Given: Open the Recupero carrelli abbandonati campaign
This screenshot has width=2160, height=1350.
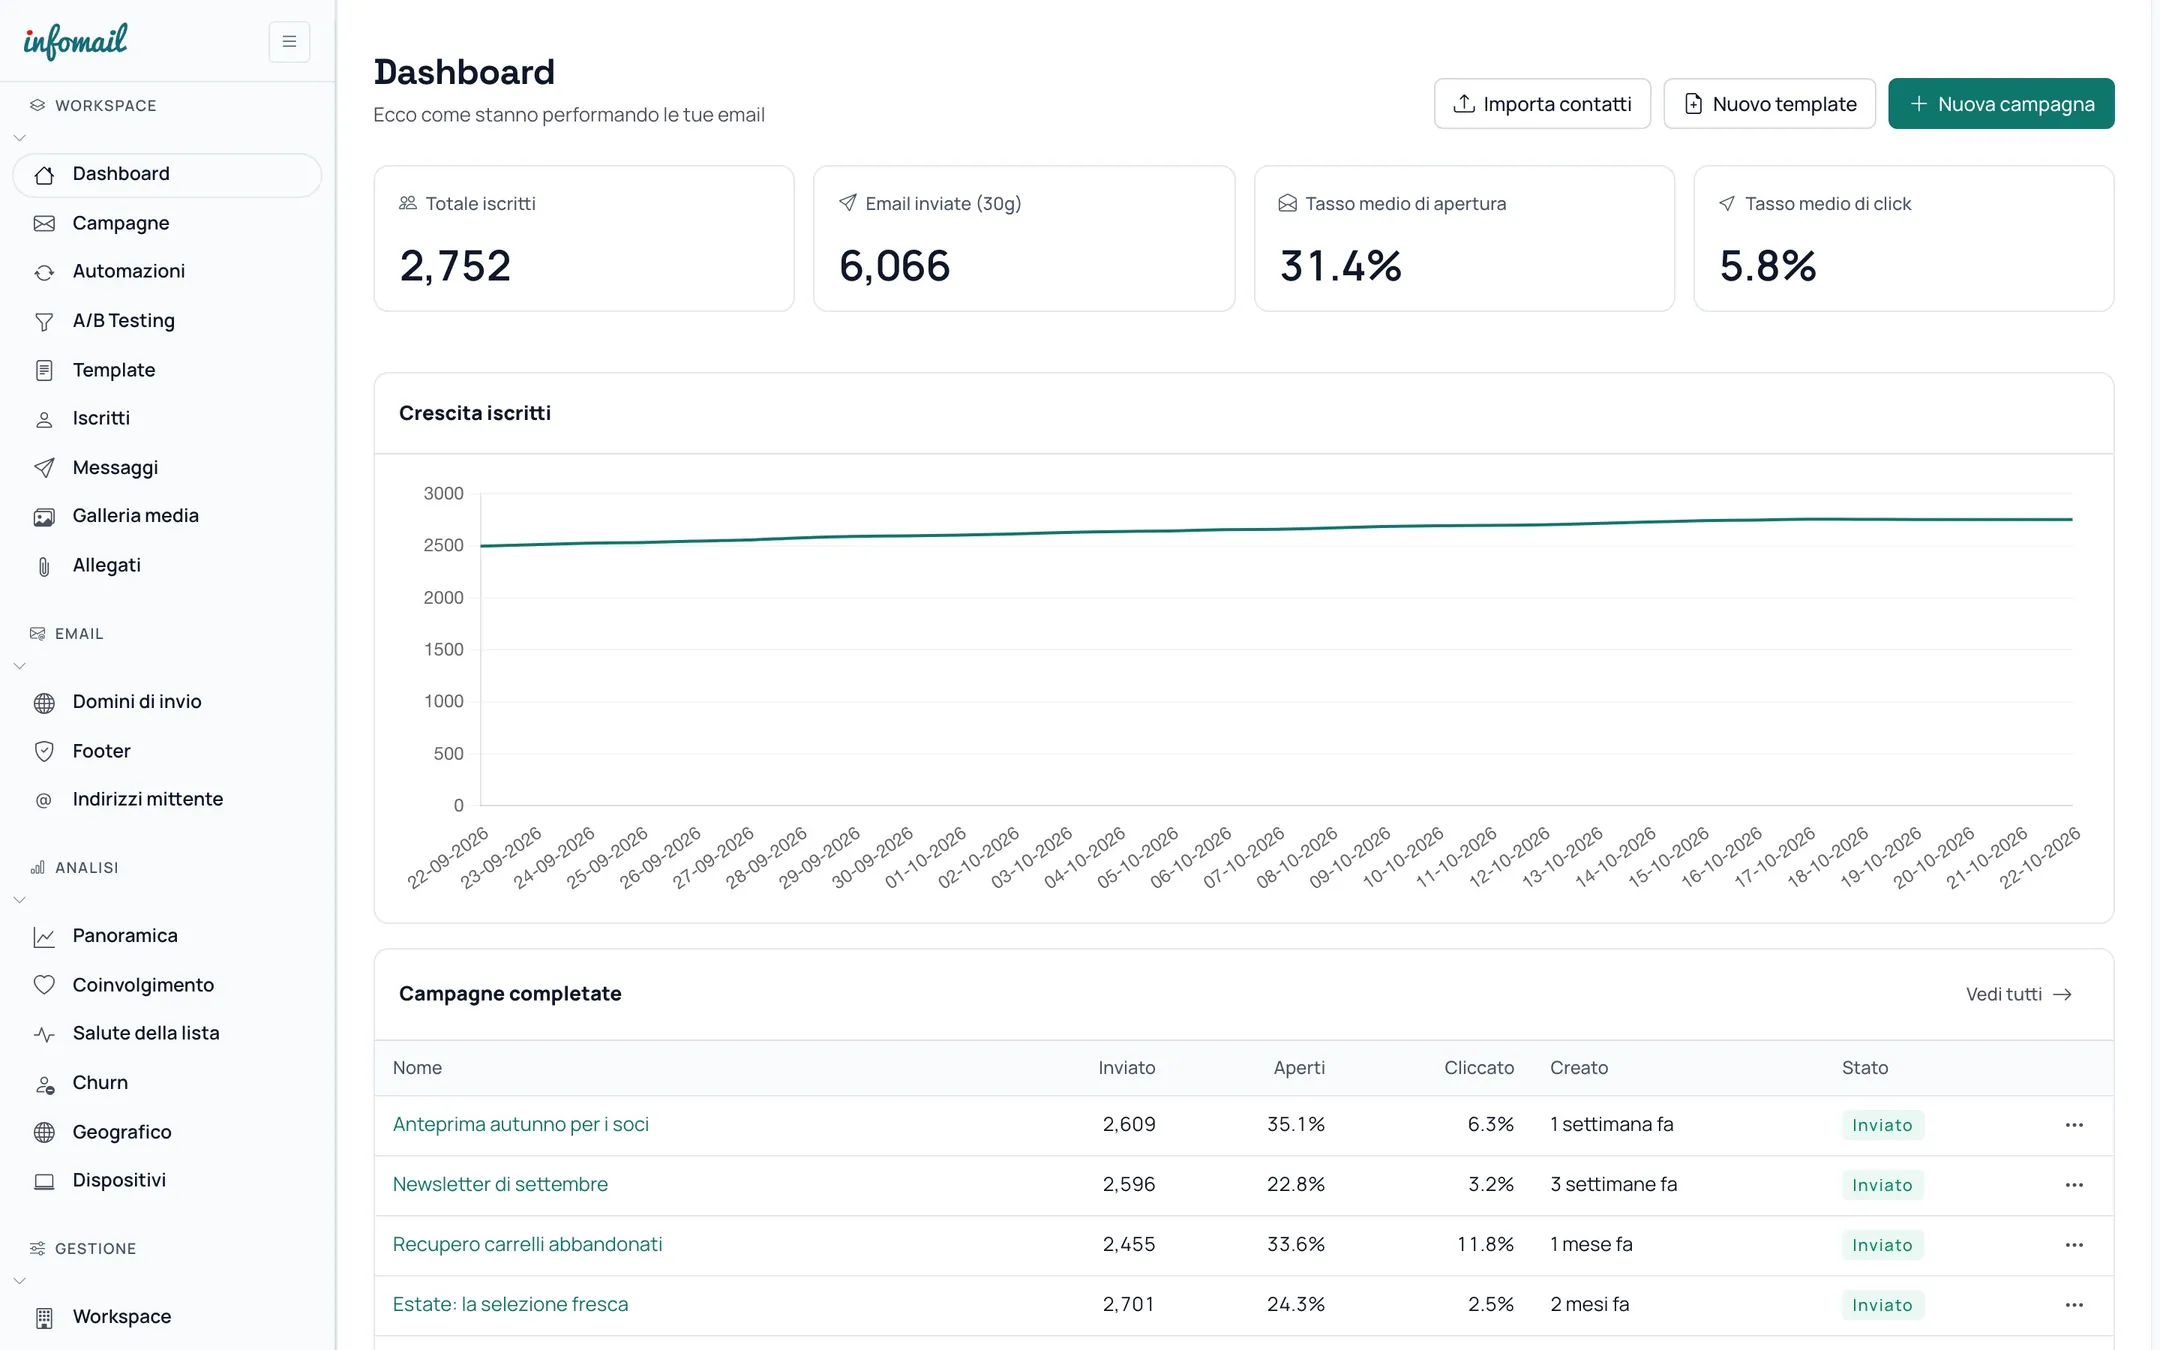Looking at the screenshot, I should 527,1245.
